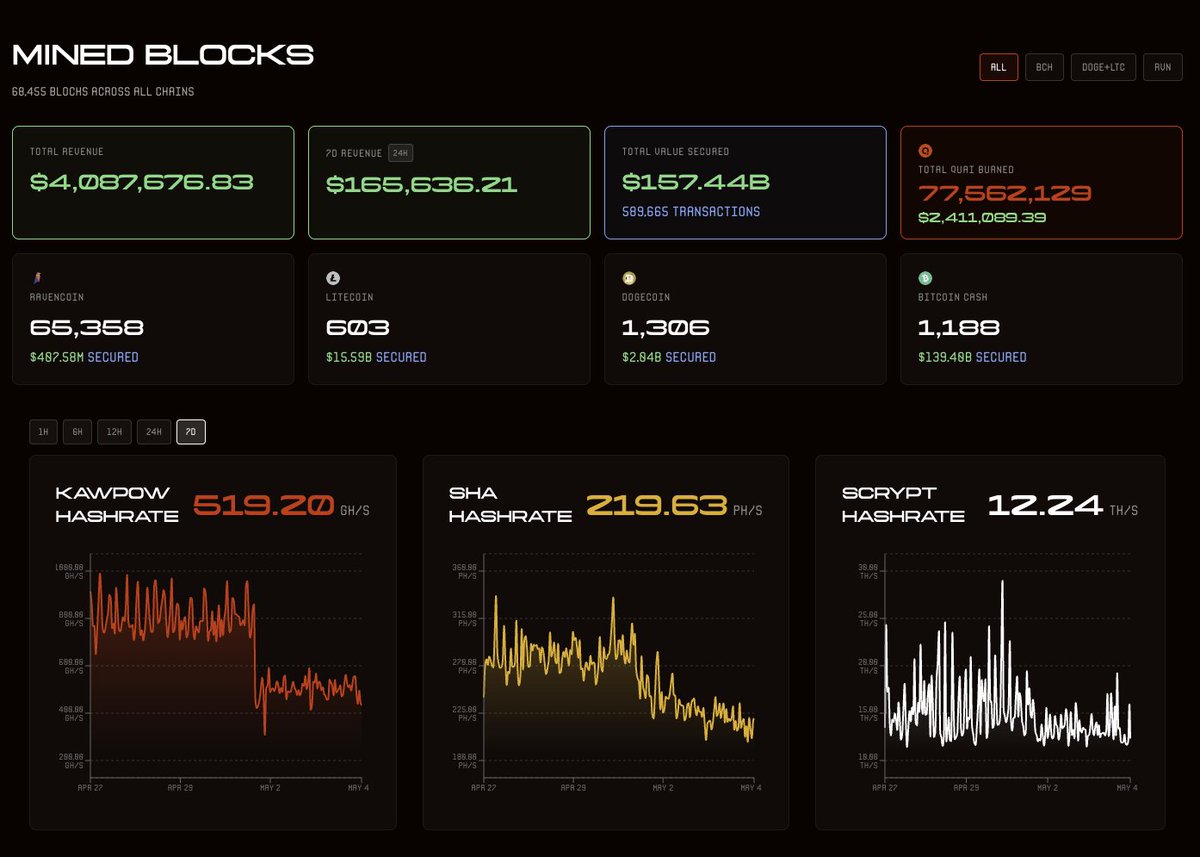Viewport: 1200px width, 857px height.
Task: Click the Bitcoin Cash logo icon
Action: tap(925, 279)
